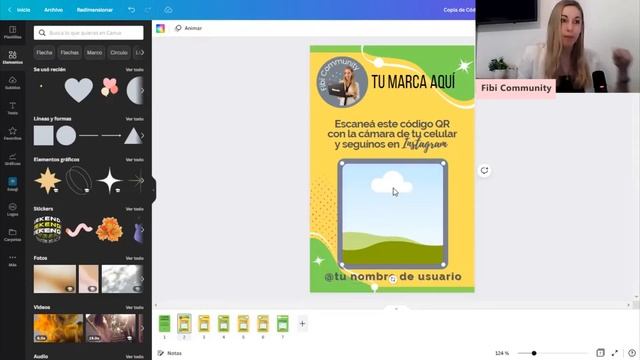Add a new page with the plus button
640x360 pixels.
pyautogui.click(x=302, y=324)
